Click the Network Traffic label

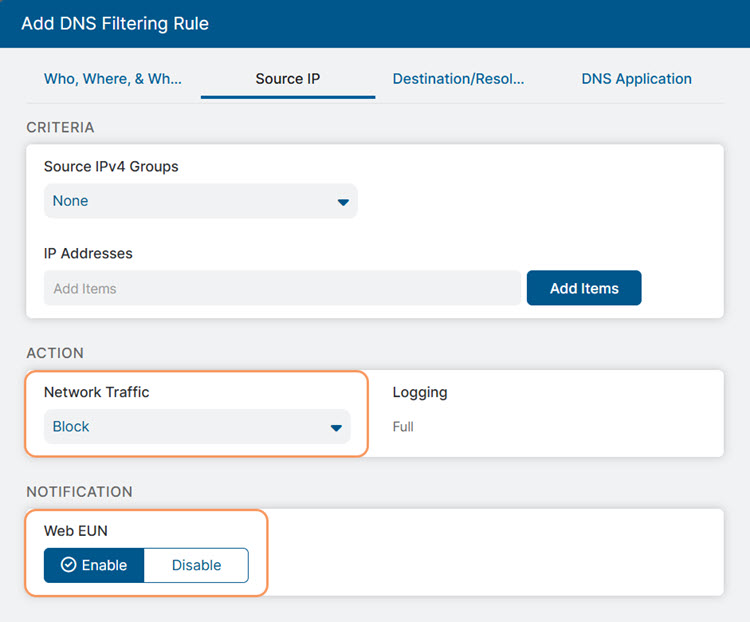click(x=96, y=392)
